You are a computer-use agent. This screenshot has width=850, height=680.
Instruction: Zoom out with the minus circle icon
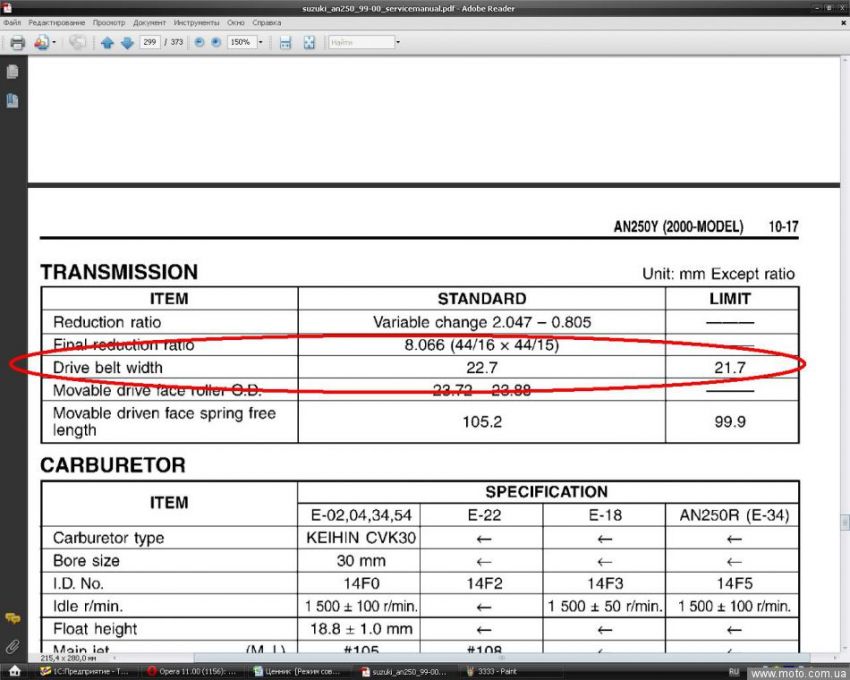pos(199,42)
